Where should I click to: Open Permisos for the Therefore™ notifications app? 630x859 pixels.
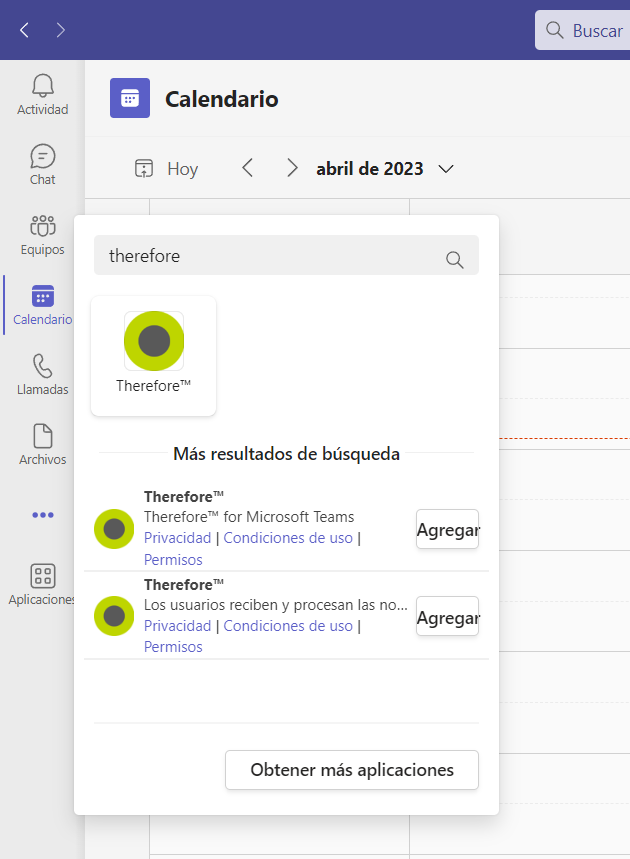click(173, 647)
